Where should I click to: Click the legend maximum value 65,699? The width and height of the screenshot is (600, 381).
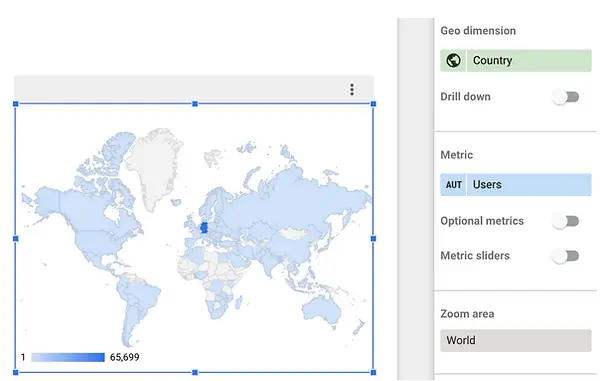[x=124, y=357]
